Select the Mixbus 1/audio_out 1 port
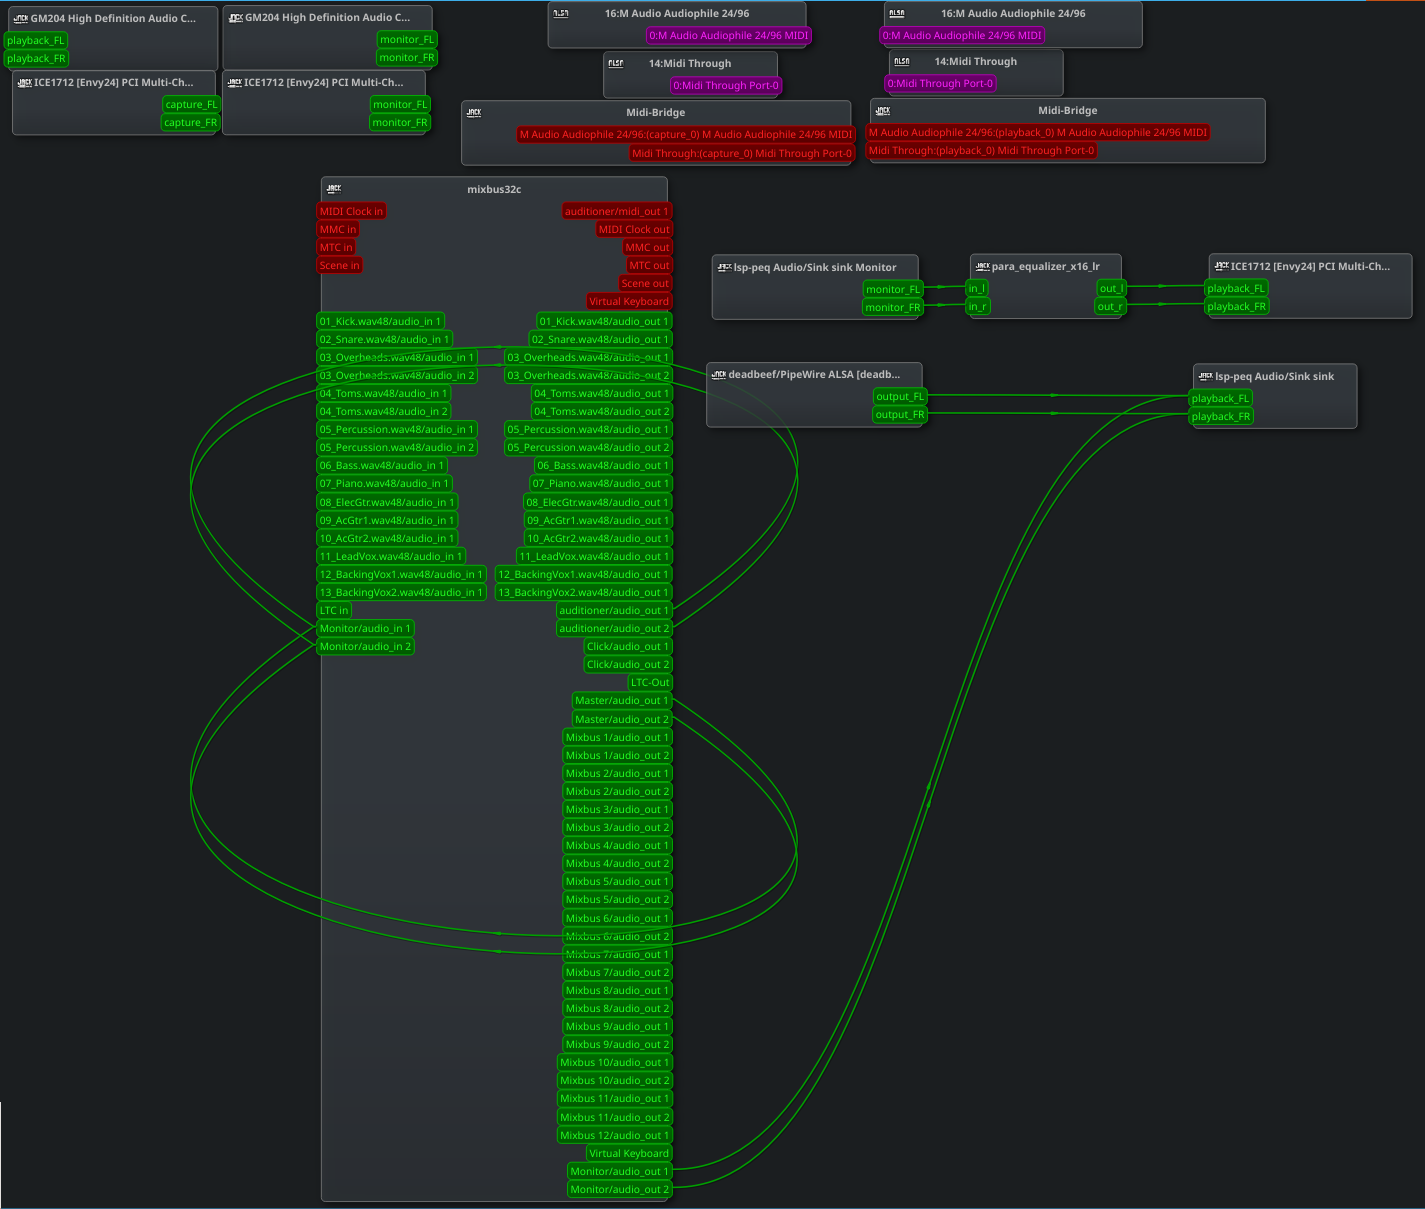 pos(617,737)
